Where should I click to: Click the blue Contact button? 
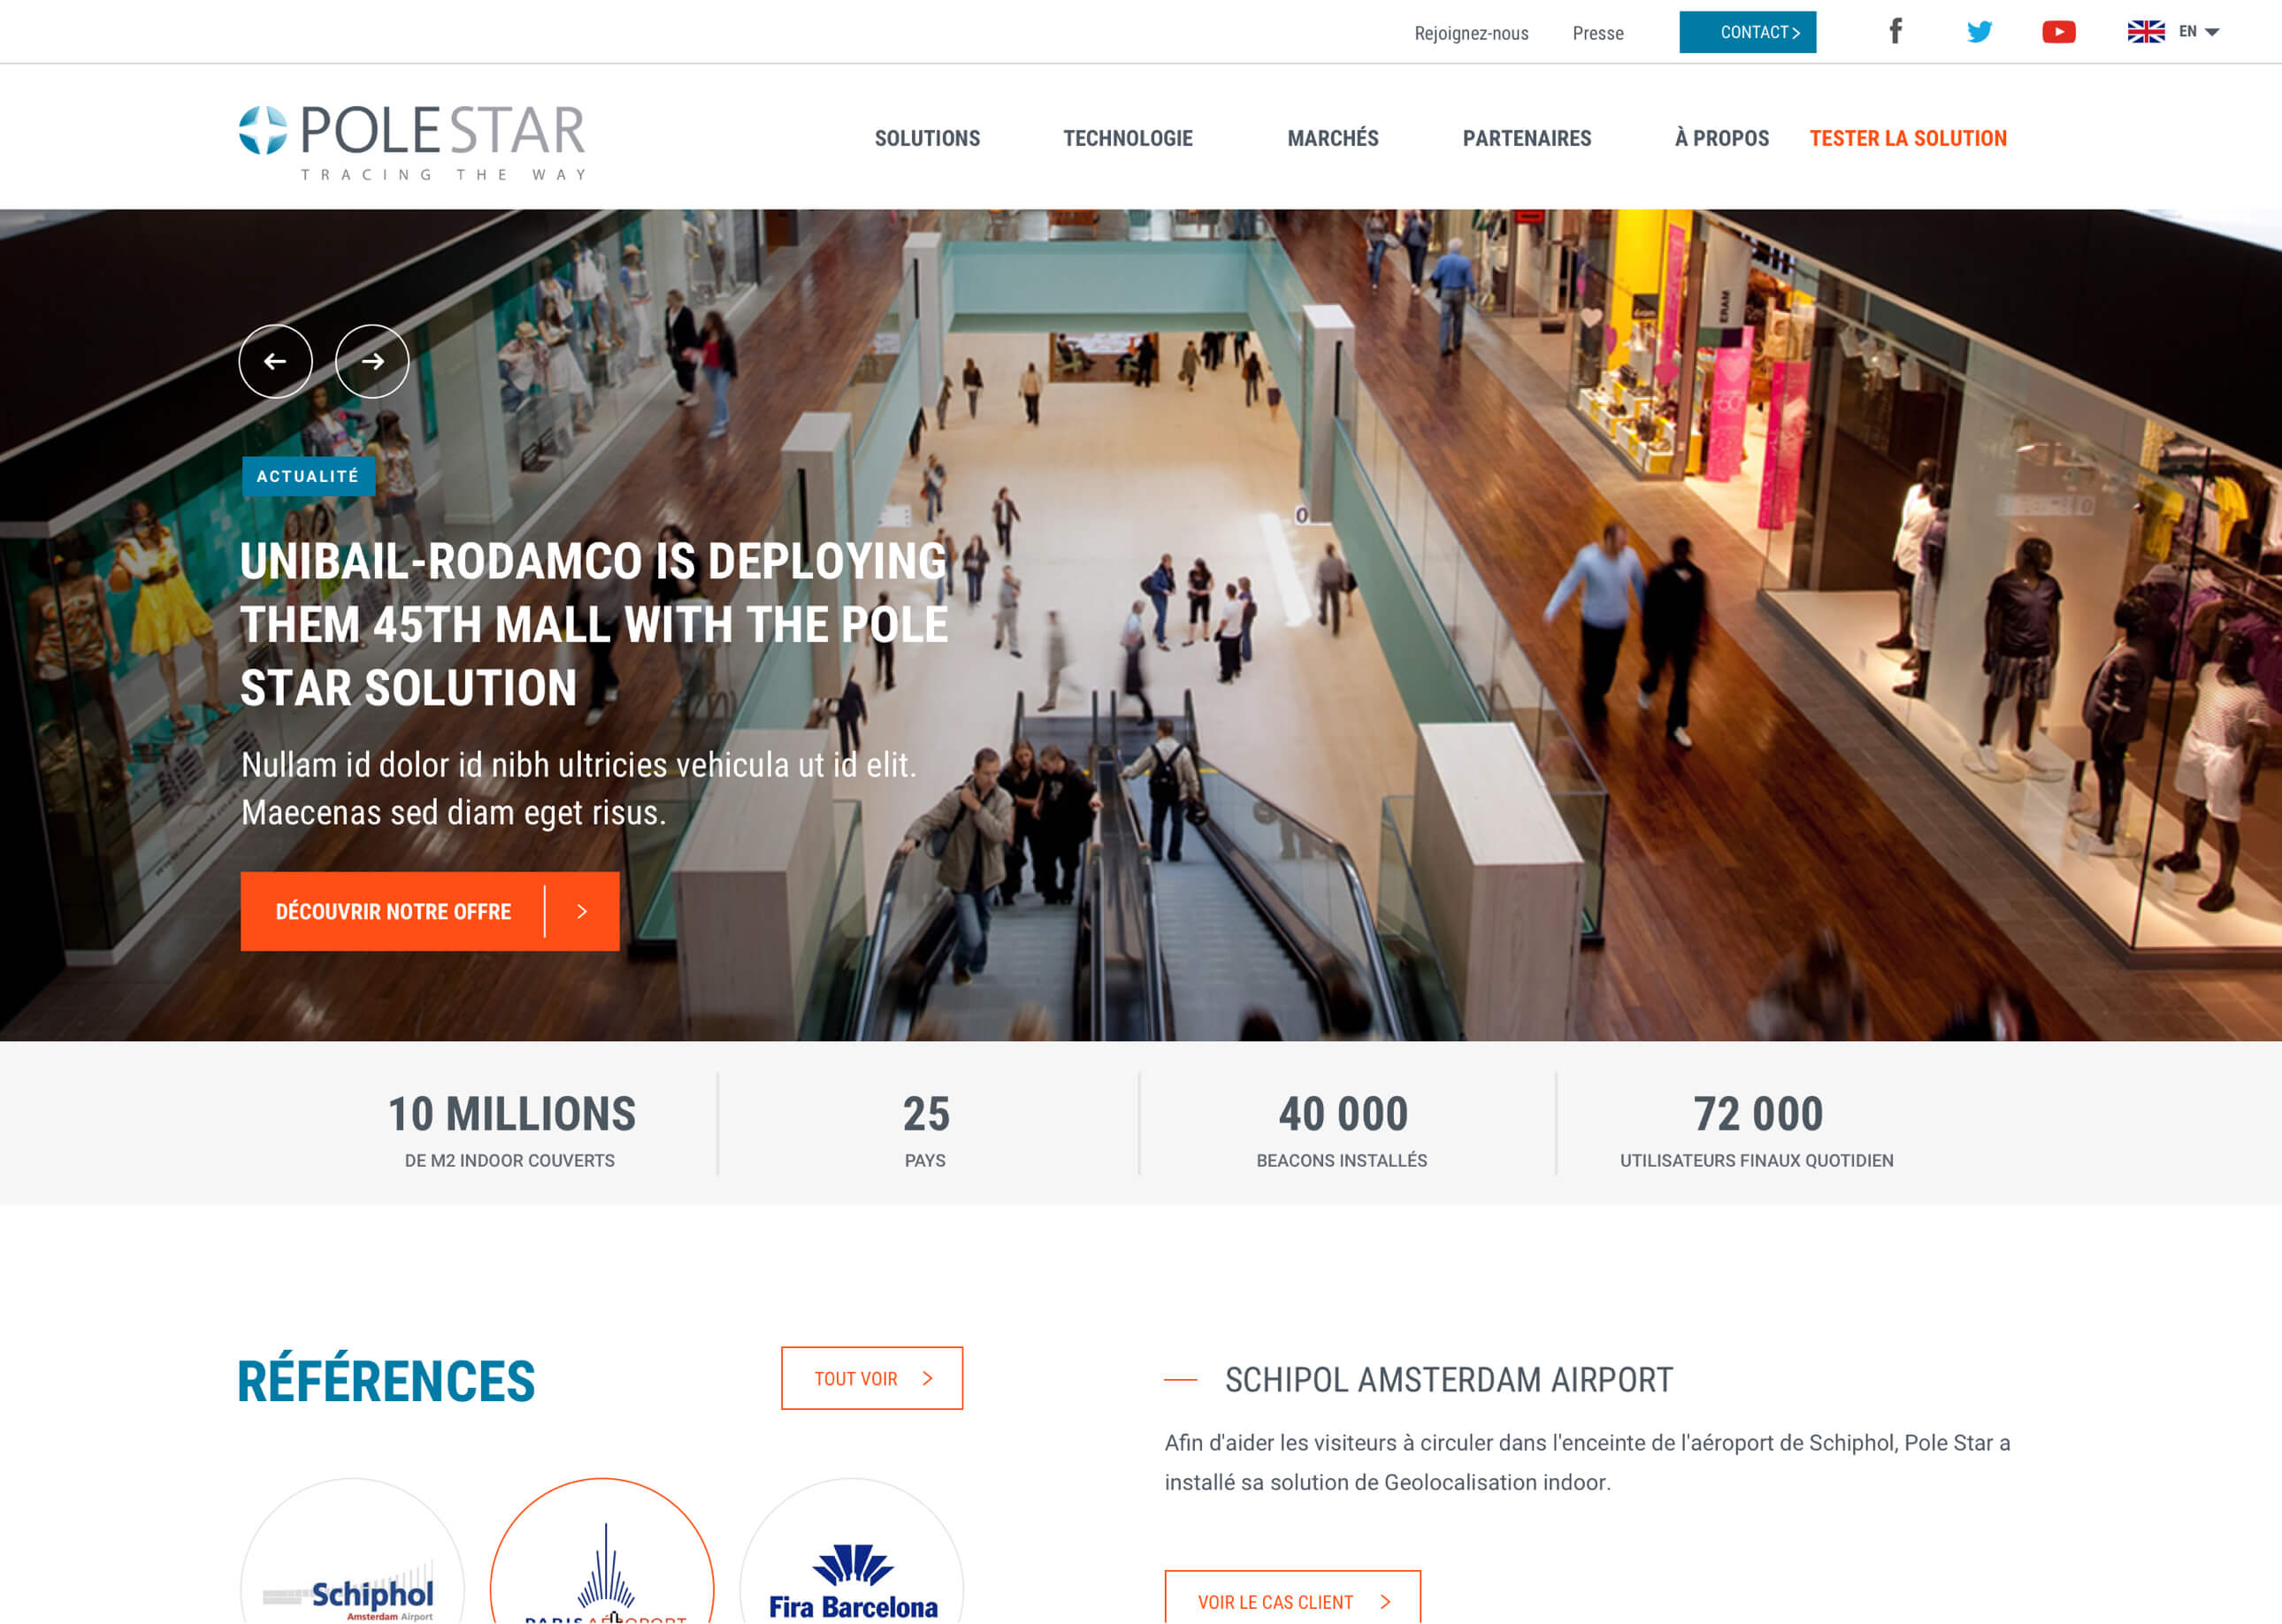[1747, 32]
